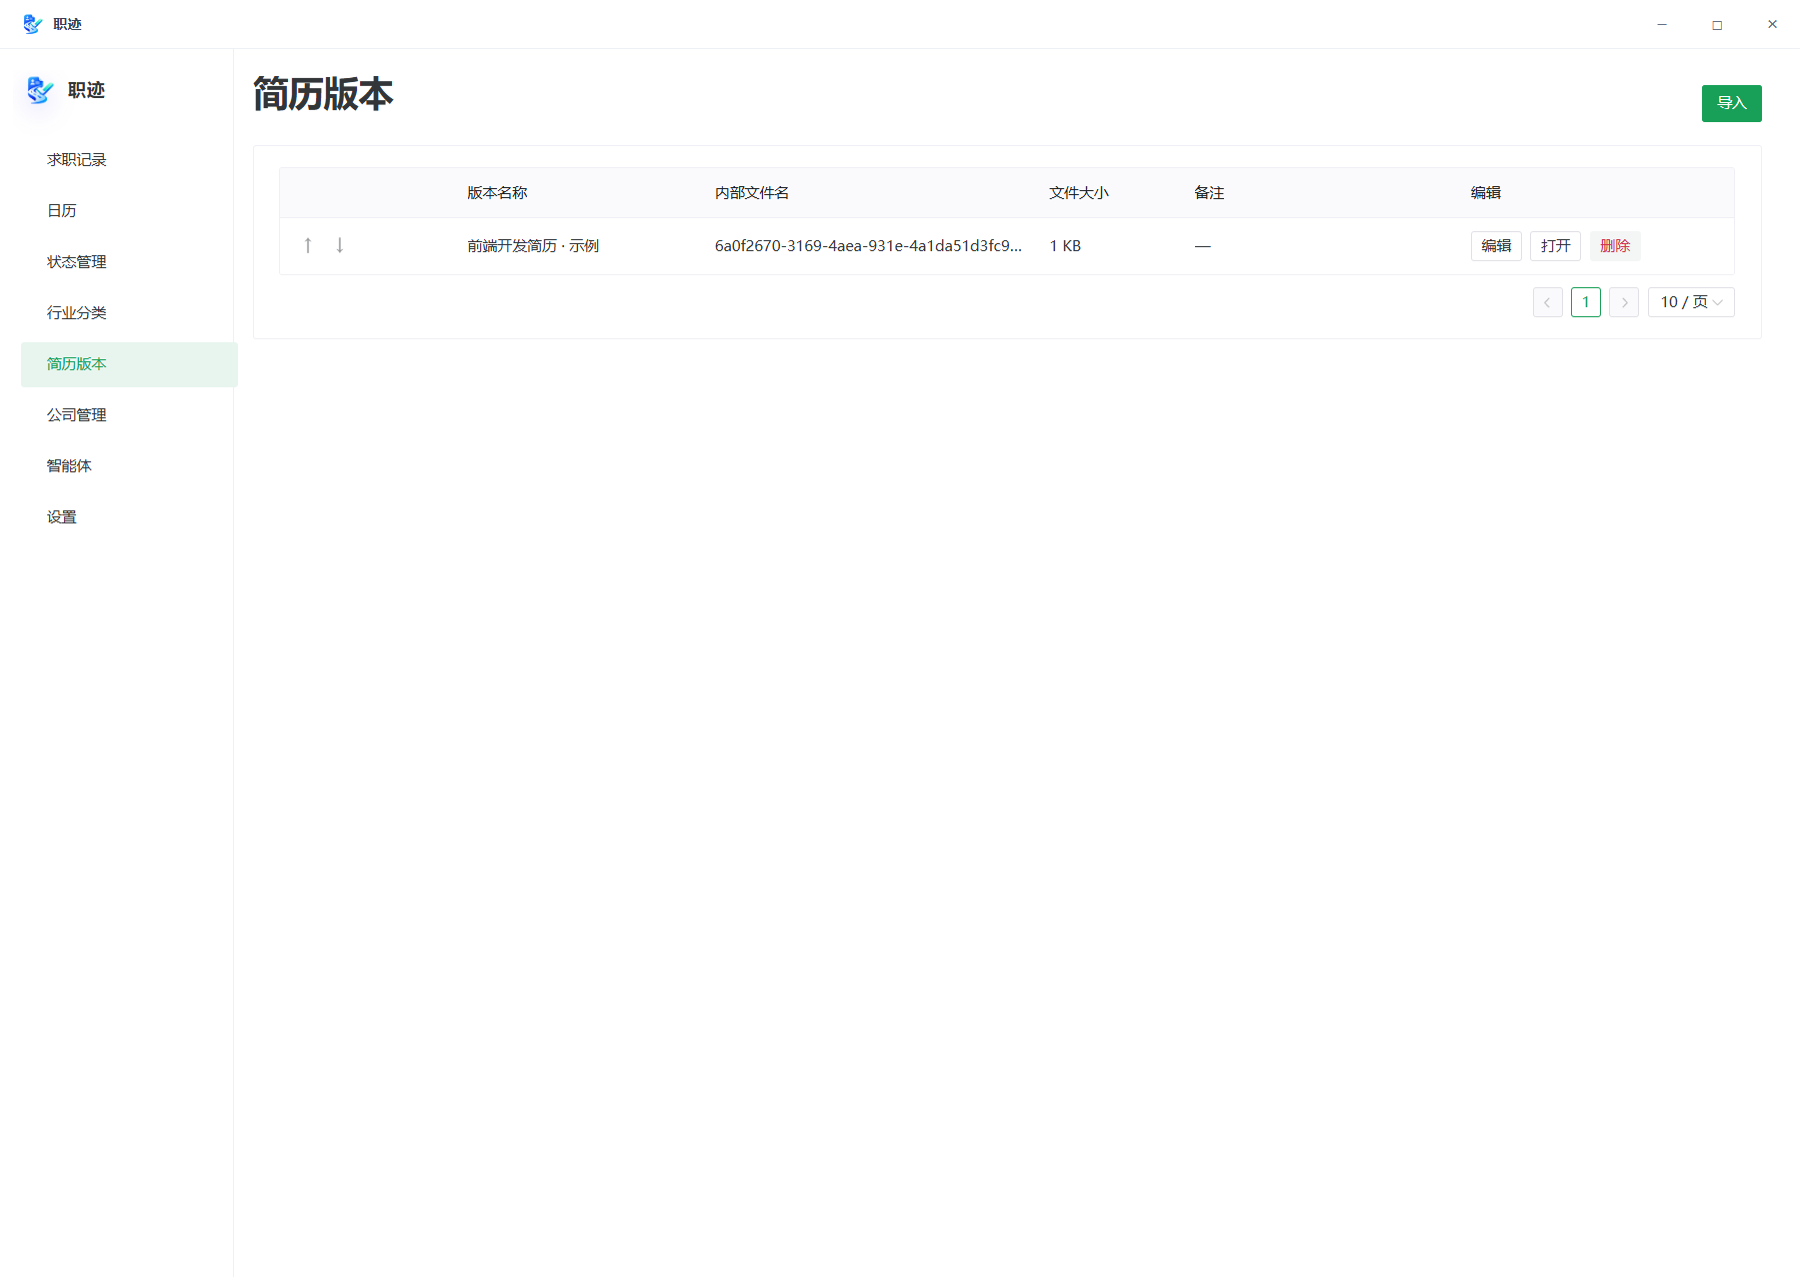Click the 1 KB file size cell
The height and width of the screenshot is (1277, 1800).
click(1065, 246)
